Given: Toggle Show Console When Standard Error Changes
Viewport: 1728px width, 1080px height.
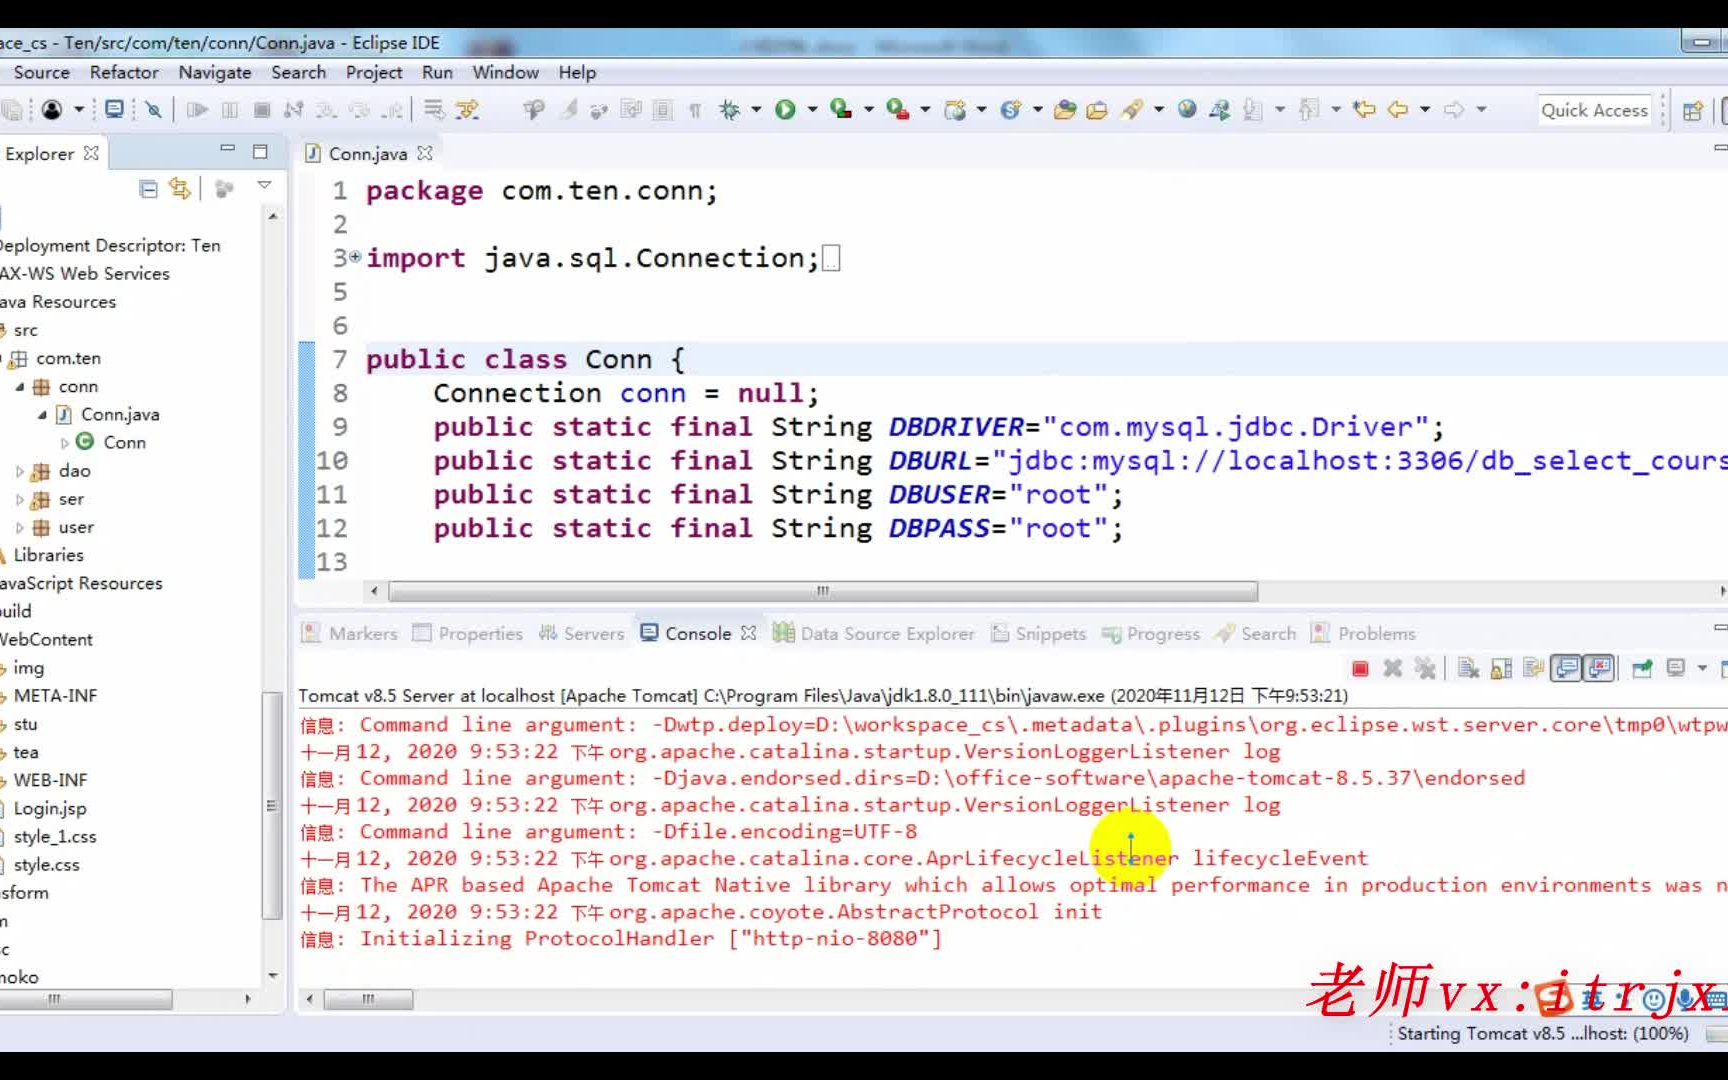Looking at the screenshot, I should coord(1600,668).
